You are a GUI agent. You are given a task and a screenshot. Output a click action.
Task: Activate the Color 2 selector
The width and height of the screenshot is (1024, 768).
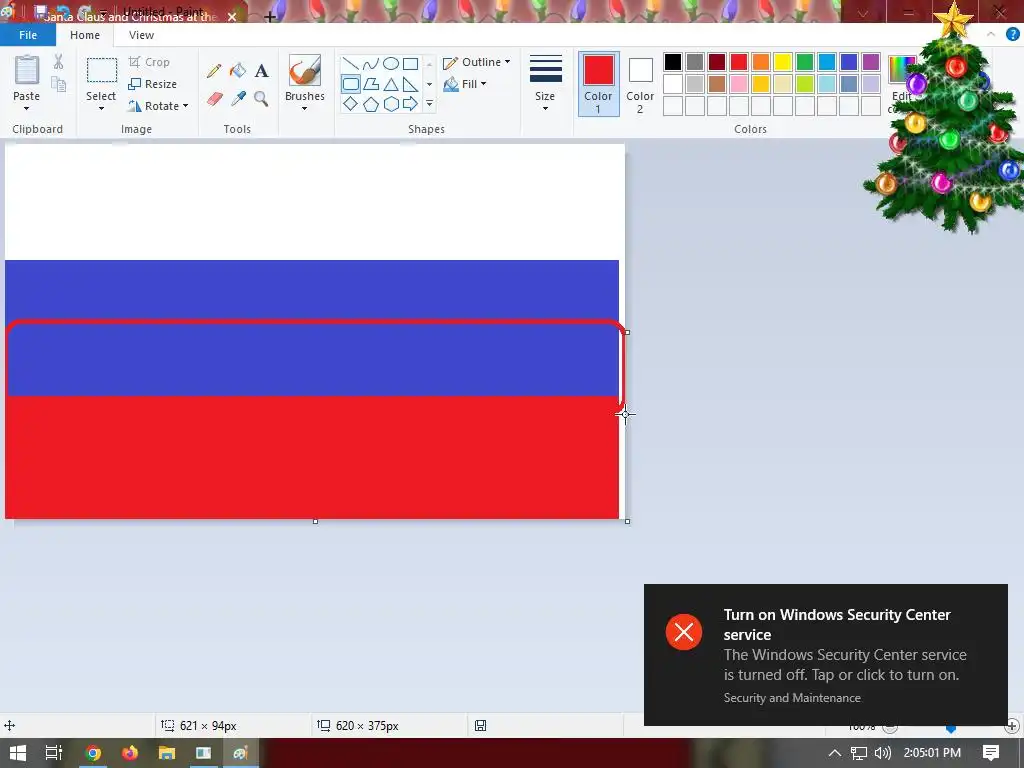pos(640,84)
